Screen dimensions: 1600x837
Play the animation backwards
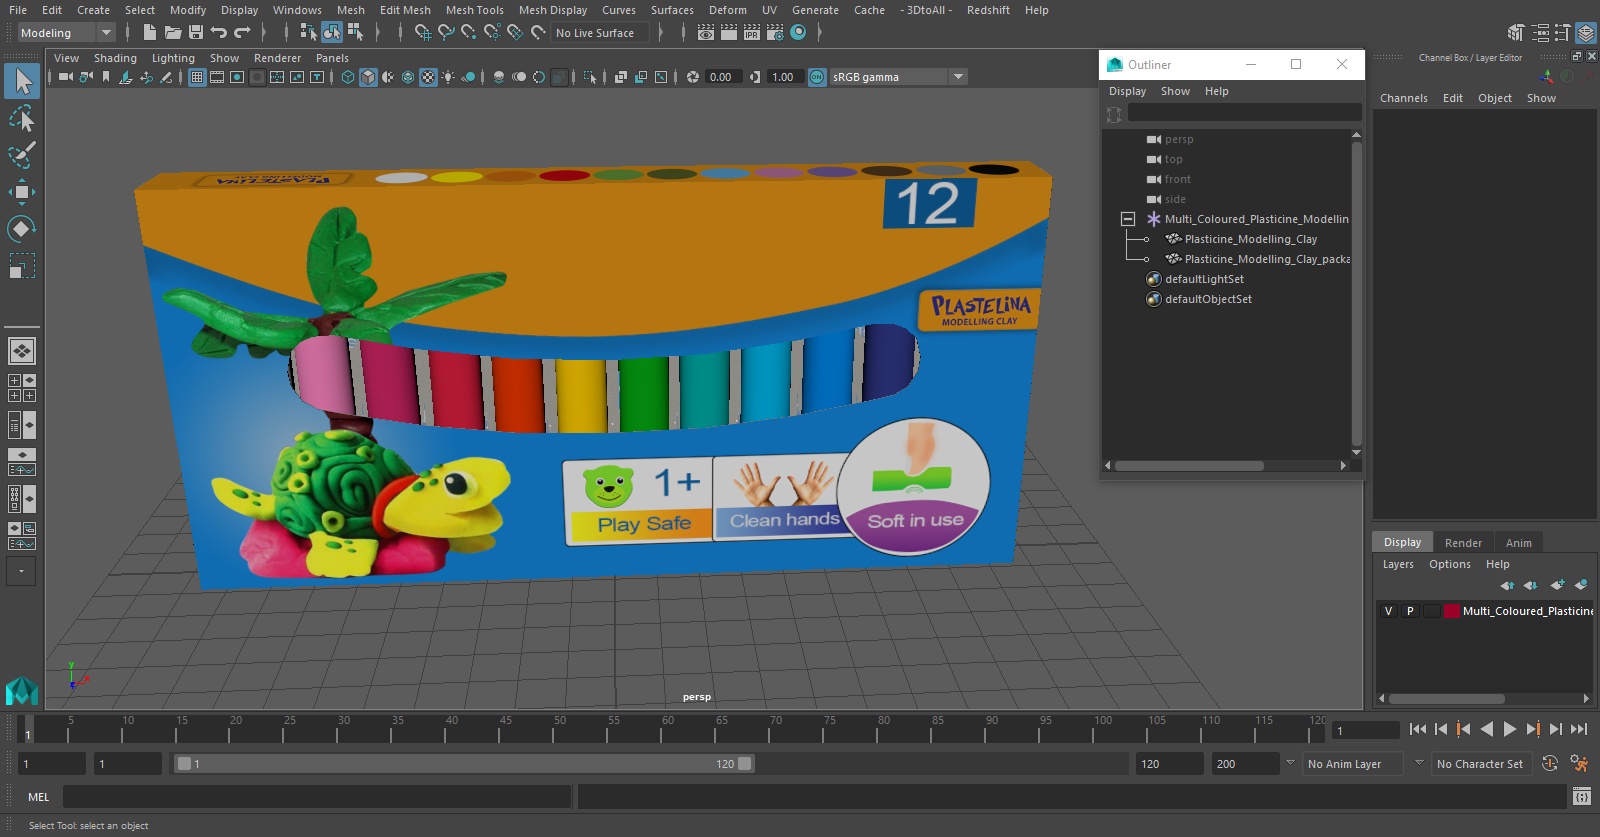click(1487, 729)
